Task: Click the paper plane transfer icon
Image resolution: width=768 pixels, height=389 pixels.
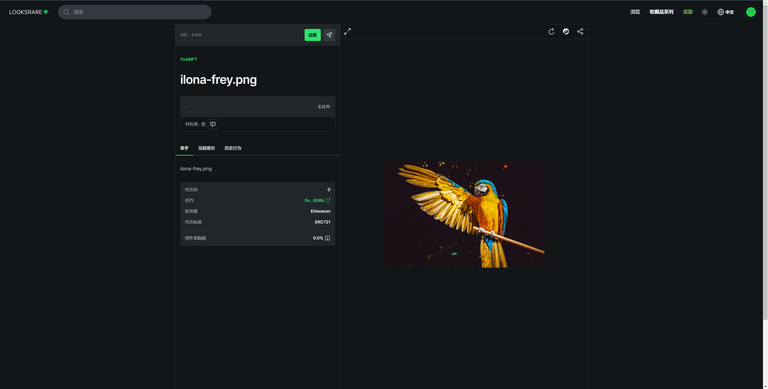Action: pyautogui.click(x=329, y=35)
